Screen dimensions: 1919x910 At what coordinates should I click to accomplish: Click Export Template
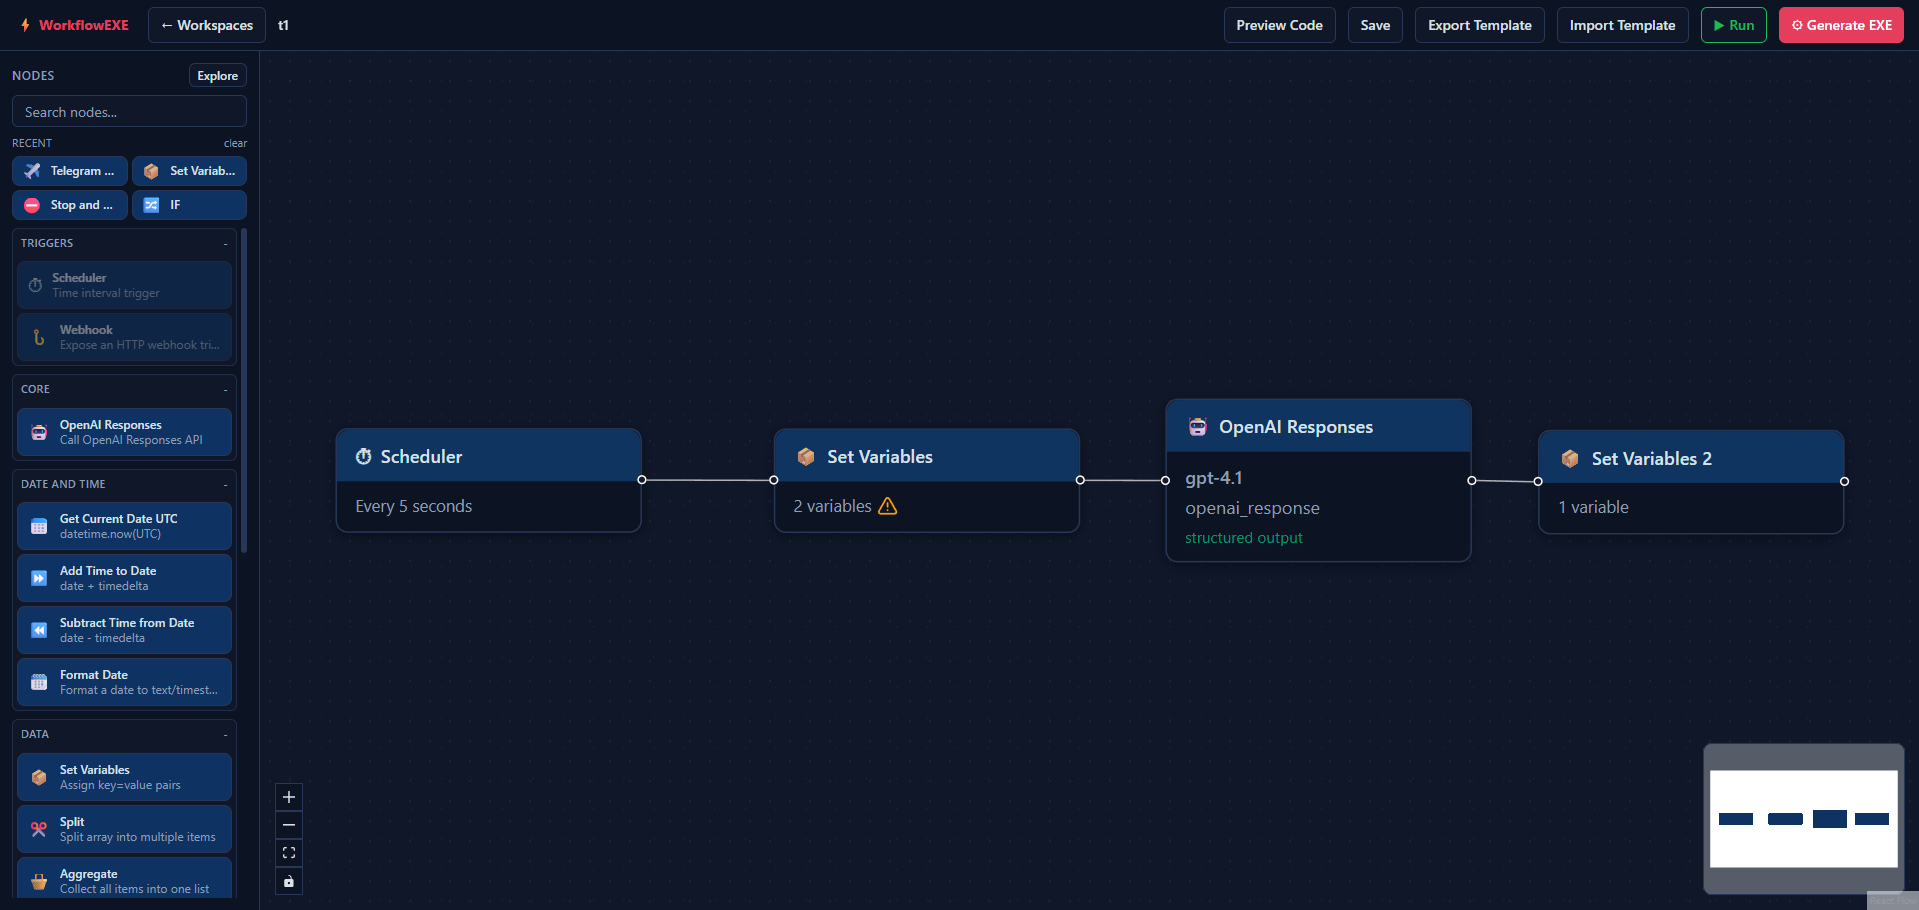[1479, 25]
